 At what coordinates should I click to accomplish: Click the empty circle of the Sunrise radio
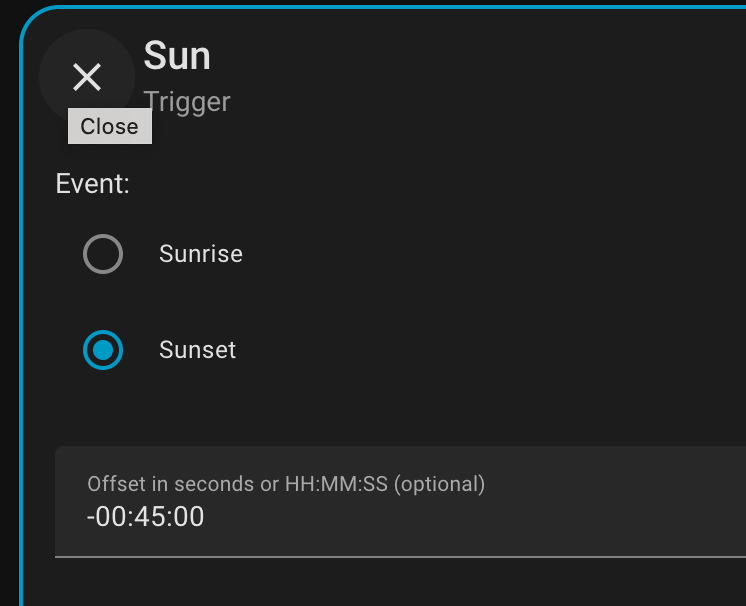[x=103, y=254]
